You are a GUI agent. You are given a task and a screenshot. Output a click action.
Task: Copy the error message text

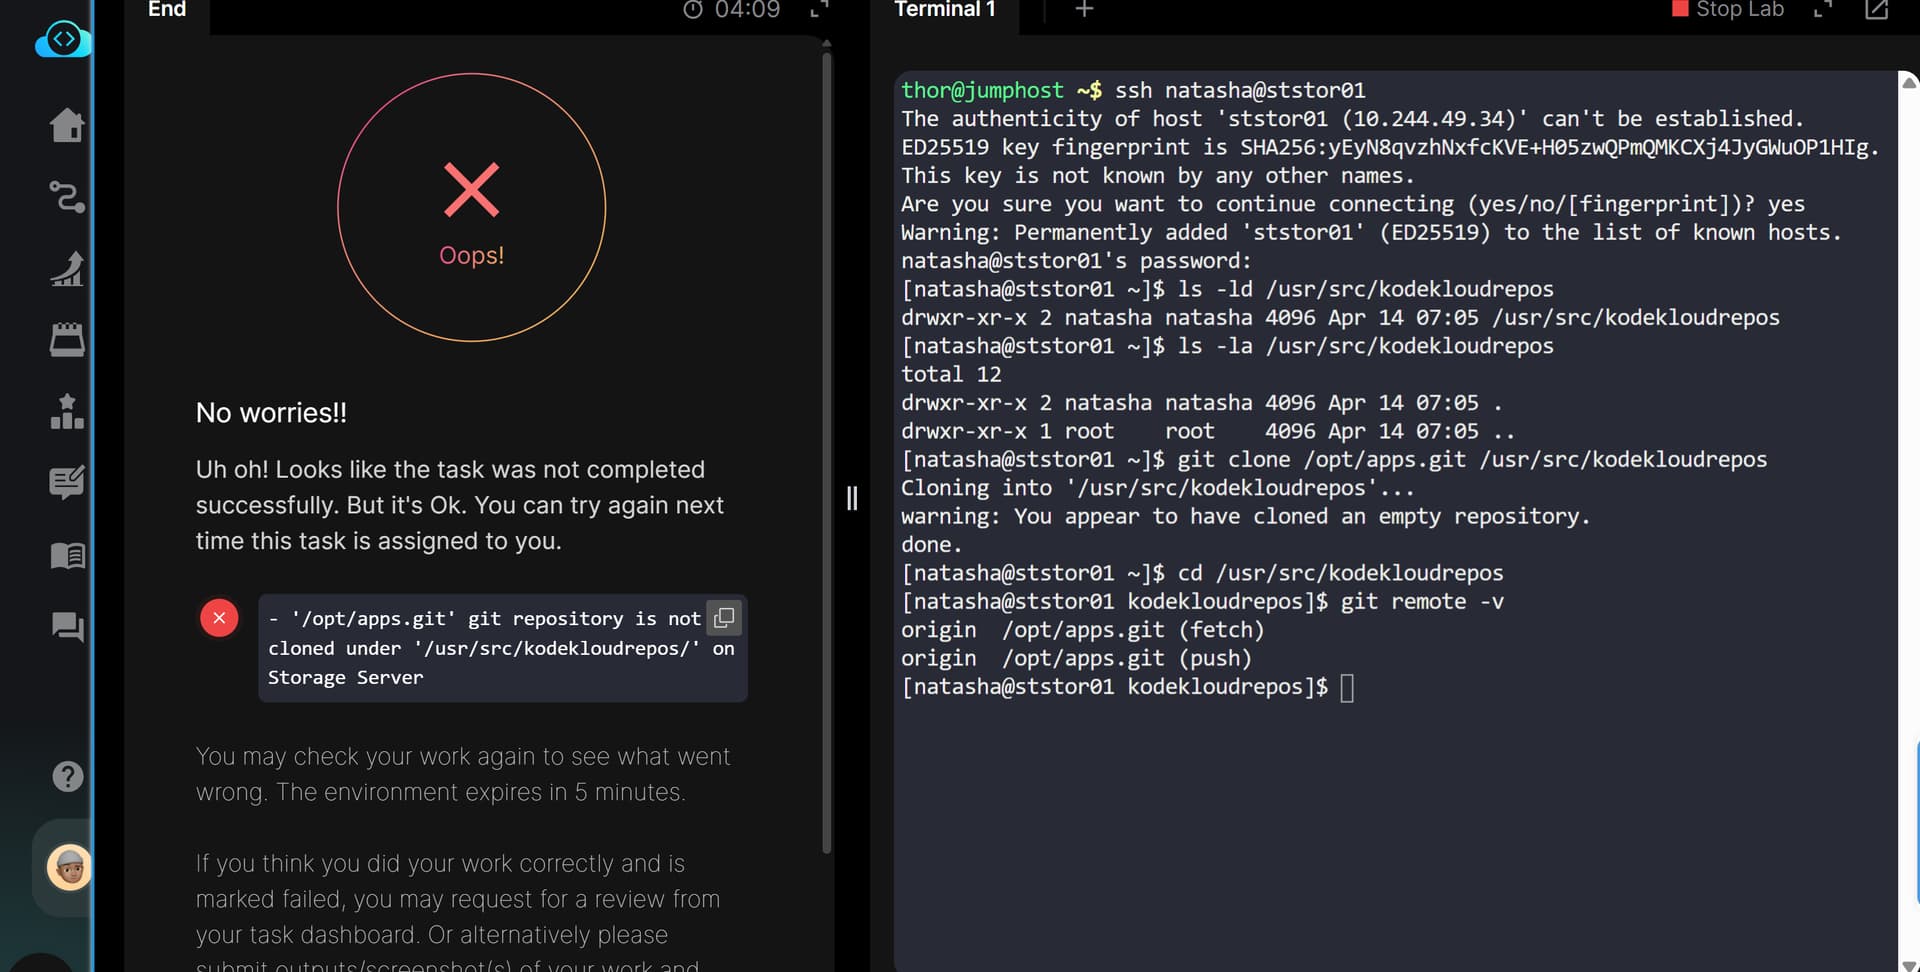click(x=724, y=618)
